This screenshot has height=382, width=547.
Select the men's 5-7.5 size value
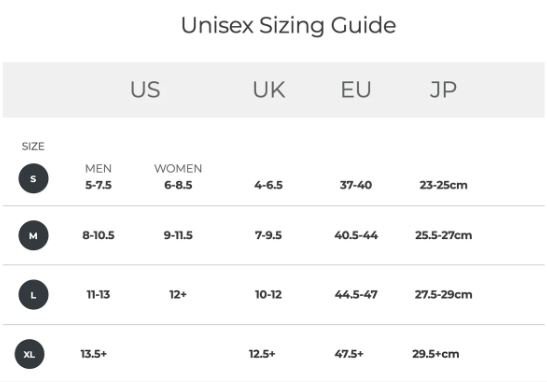(98, 185)
